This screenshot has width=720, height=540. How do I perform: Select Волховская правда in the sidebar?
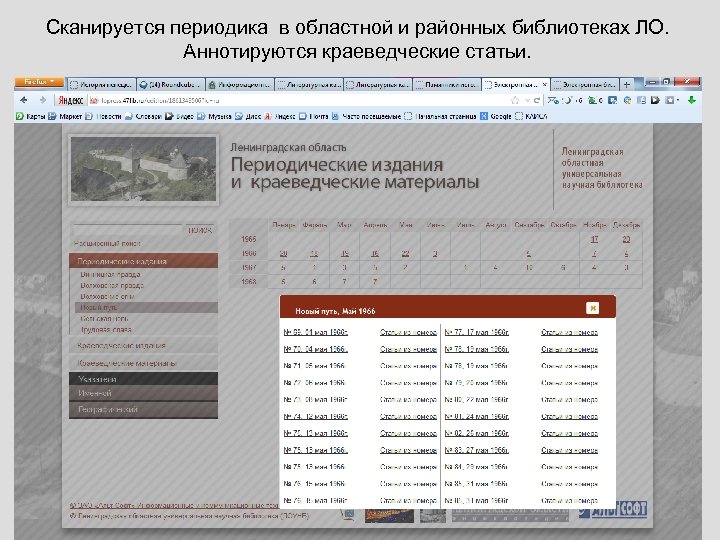tap(112, 285)
